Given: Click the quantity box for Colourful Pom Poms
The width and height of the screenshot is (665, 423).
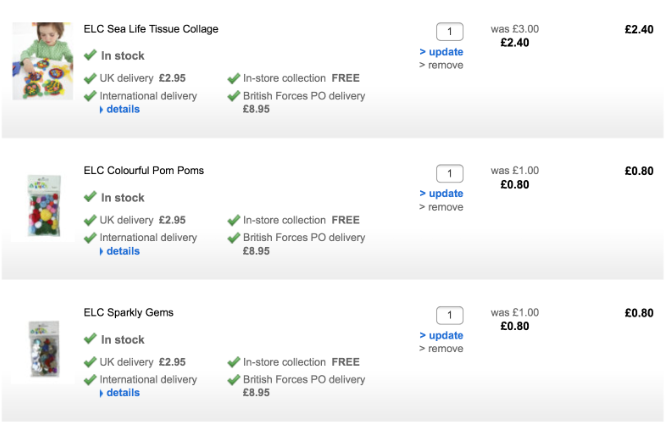Looking at the screenshot, I should point(450,173).
